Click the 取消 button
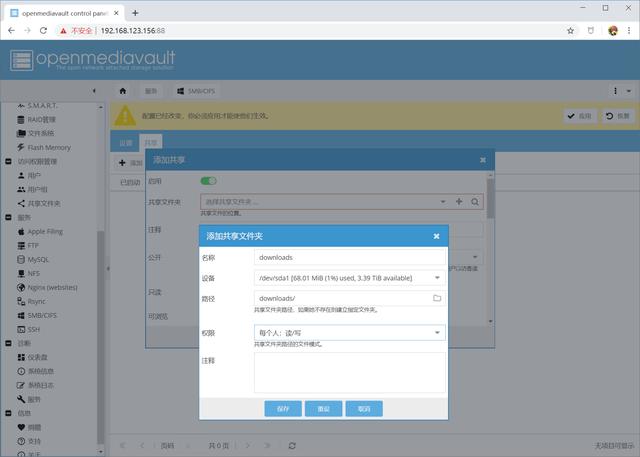This screenshot has width=640, height=457. click(x=364, y=408)
